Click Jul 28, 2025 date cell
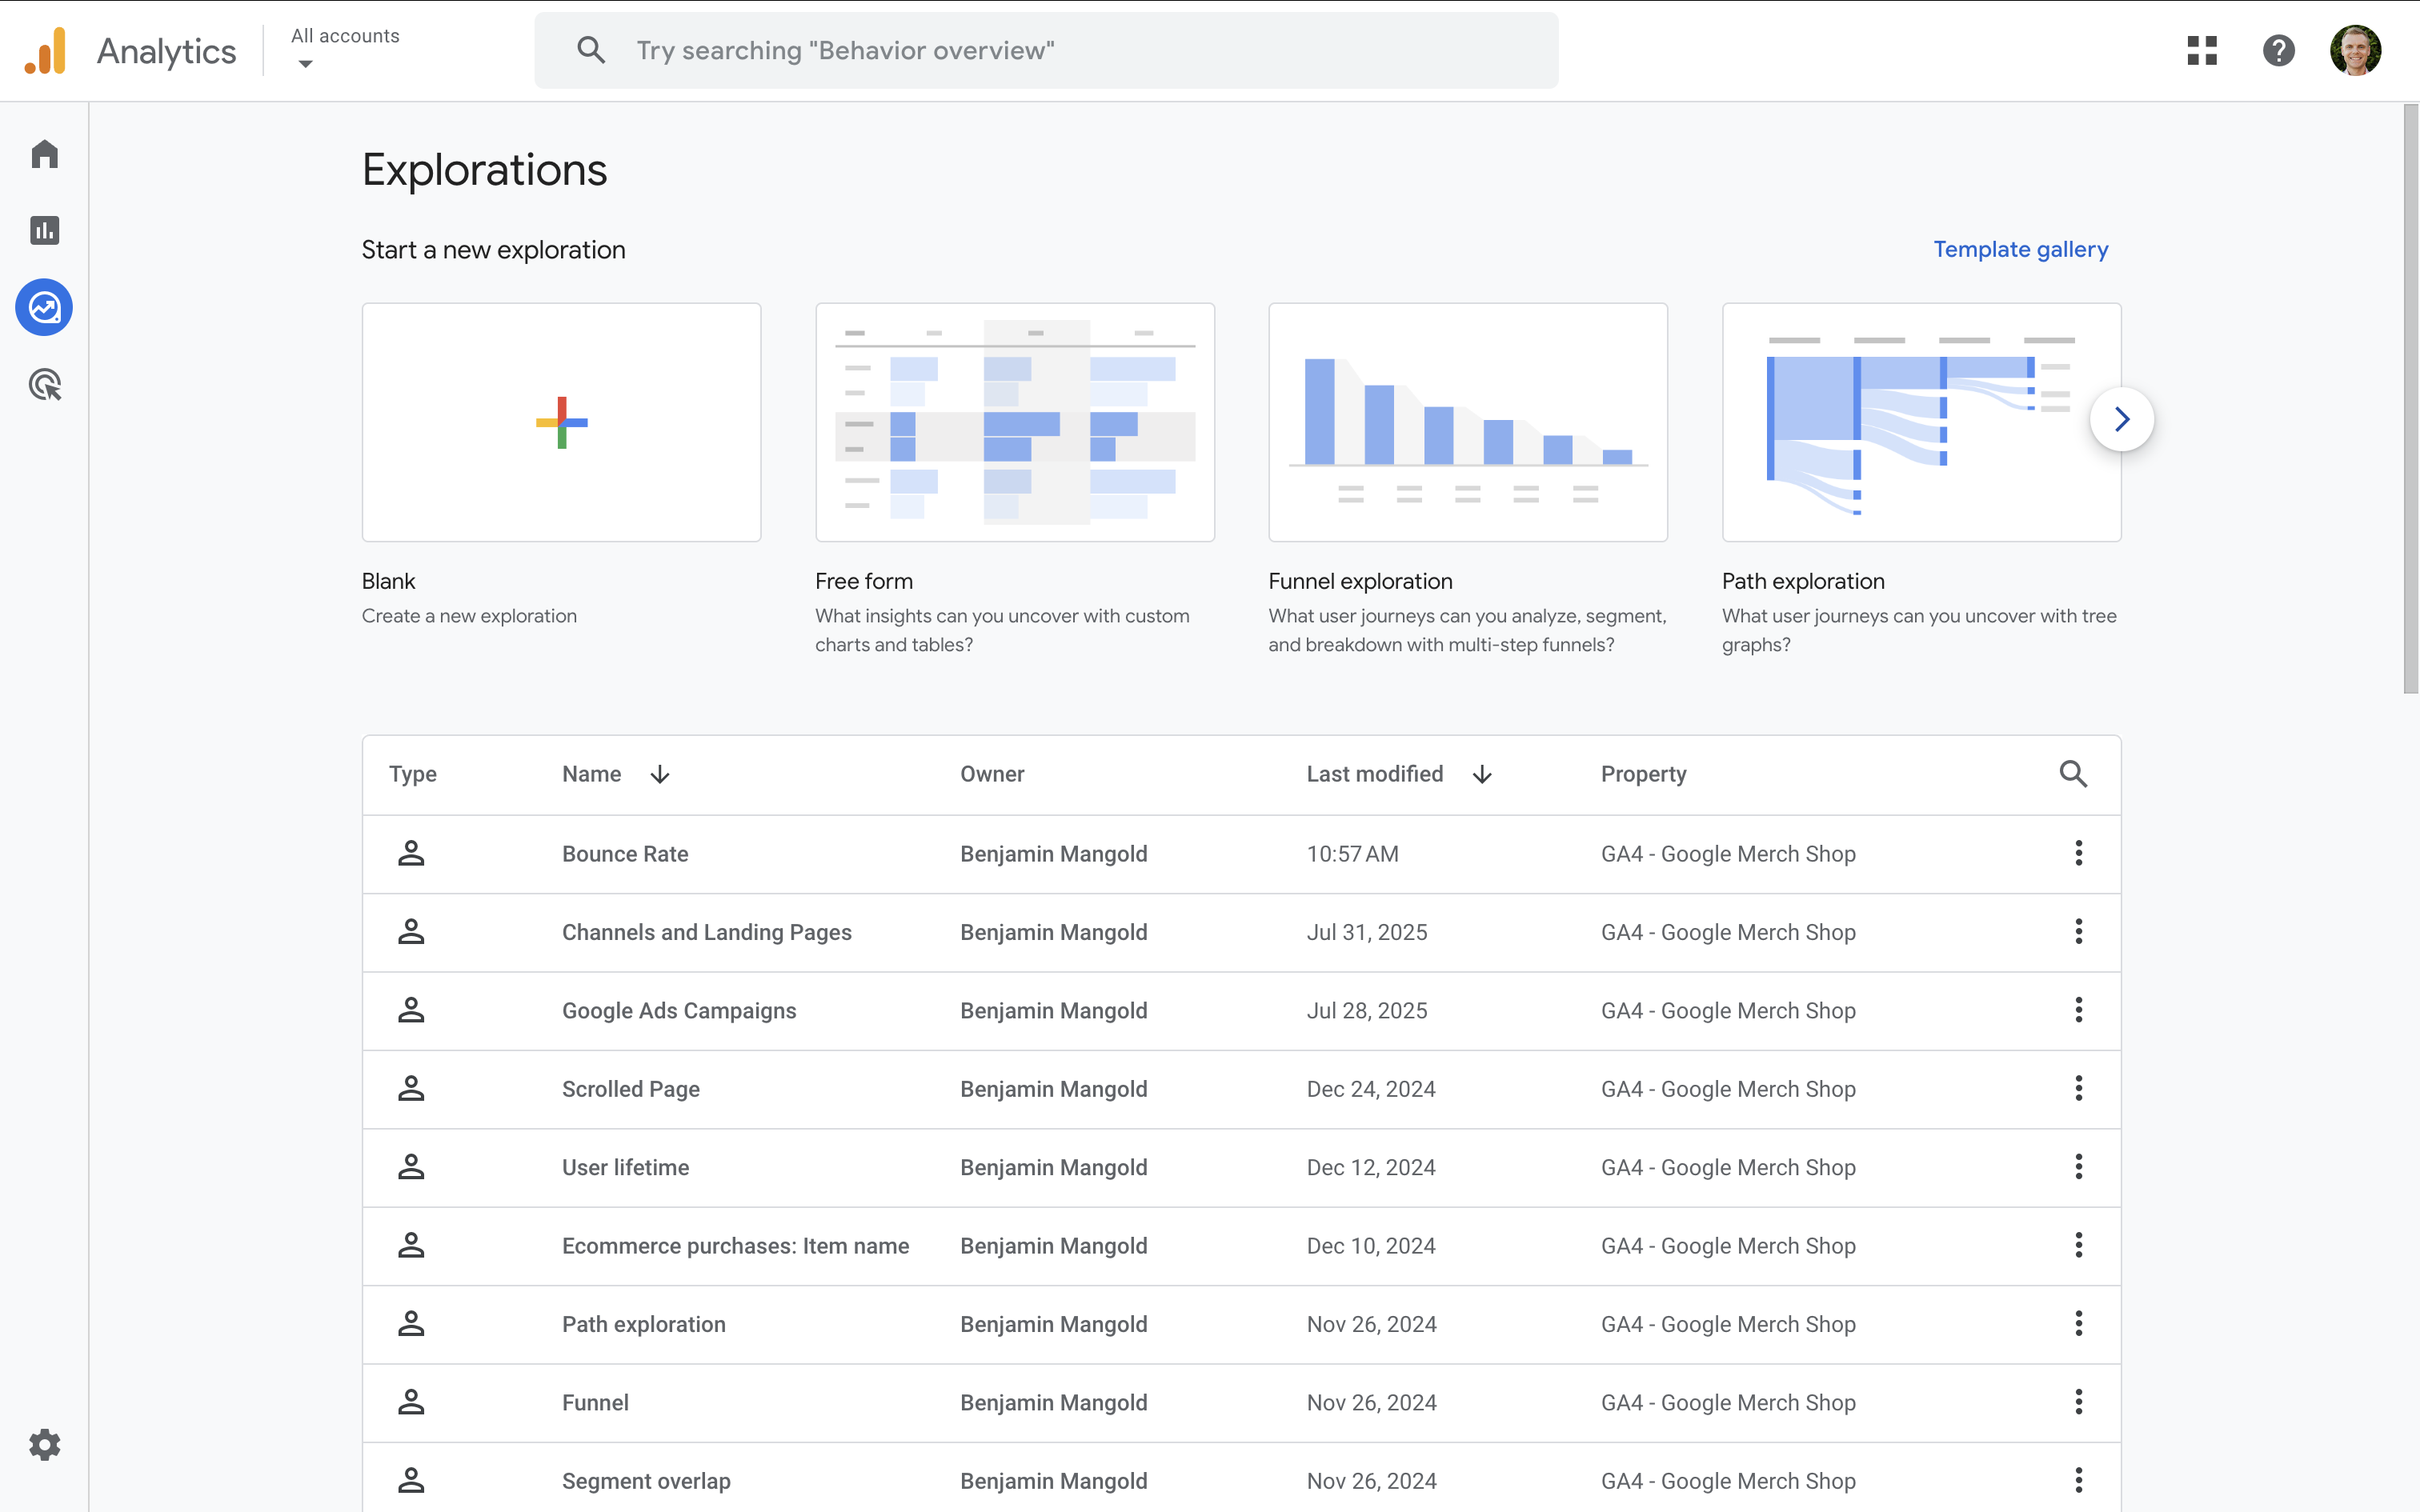The image size is (2420, 1512). (x=1366, y=1011)
